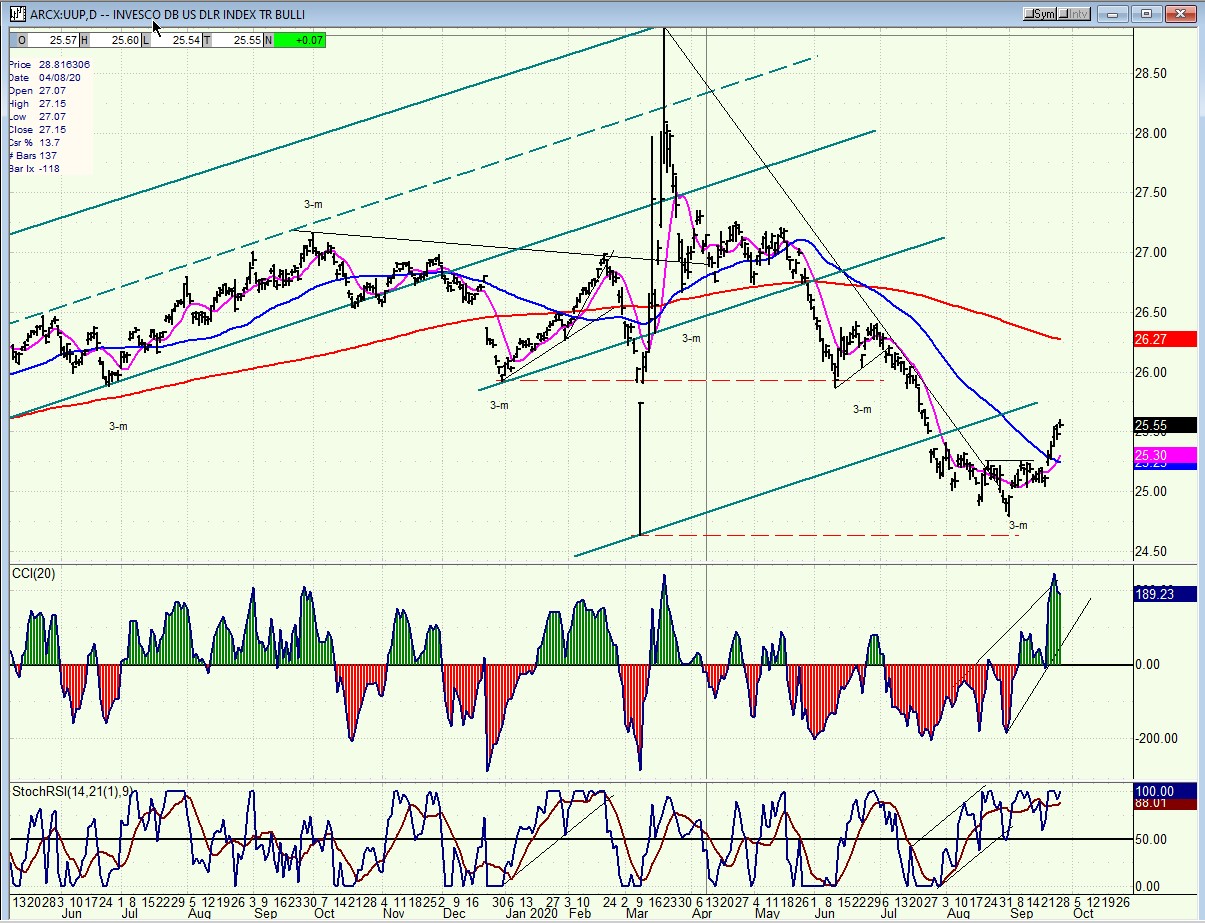This screenshot has width=1205, height=923.
Task: Select the black 25.55 last price tag
Action: [1165, 425]
